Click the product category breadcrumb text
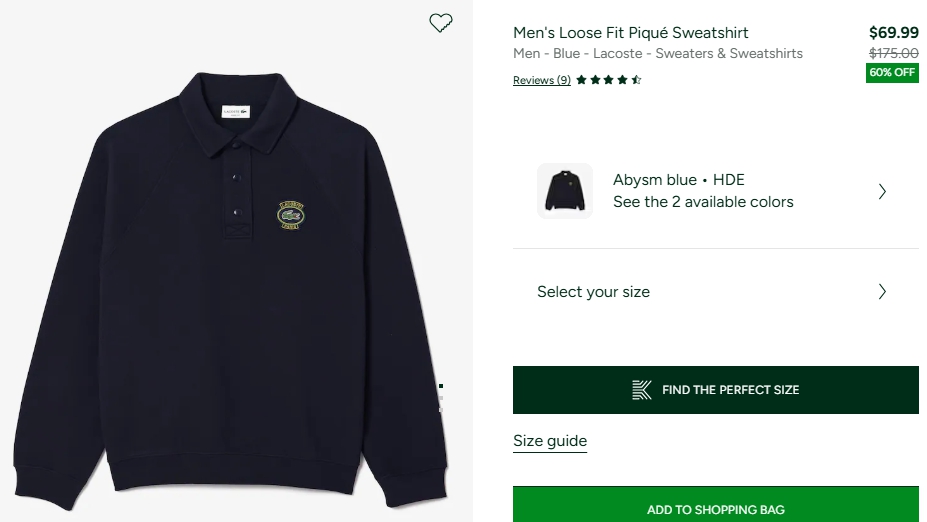Viewport: 927px width, 522px height. coord(657,54)
